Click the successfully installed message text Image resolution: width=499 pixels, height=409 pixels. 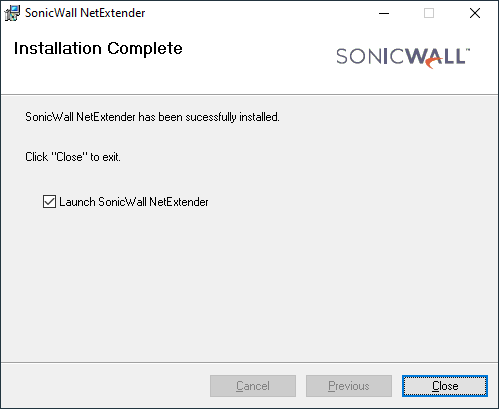(x=152, y=117)
